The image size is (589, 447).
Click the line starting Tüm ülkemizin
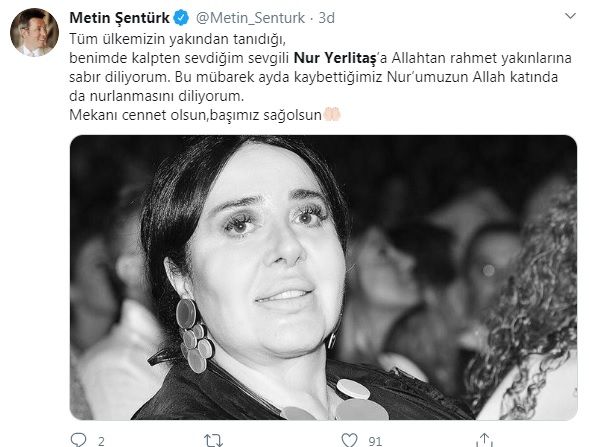point(178,39)
